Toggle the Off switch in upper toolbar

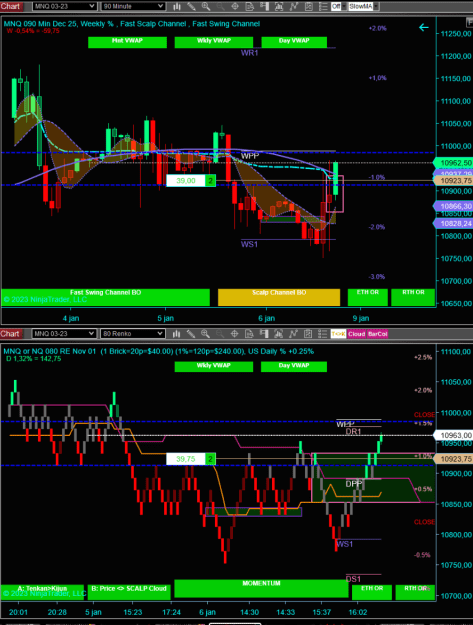coord(338,6)
